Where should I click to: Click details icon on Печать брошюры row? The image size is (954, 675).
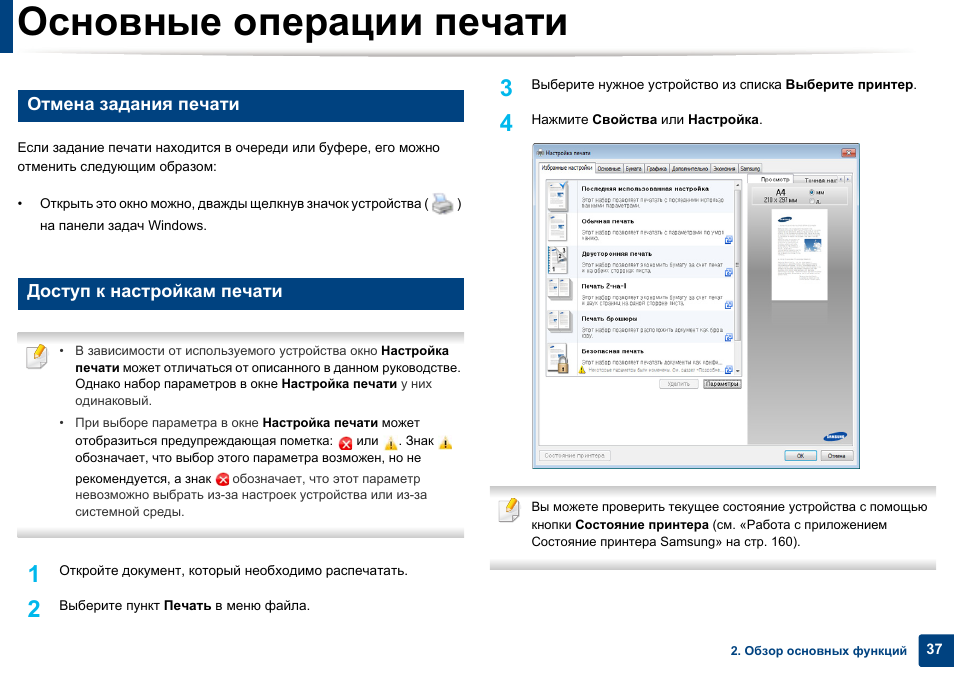tap(728, 338)
